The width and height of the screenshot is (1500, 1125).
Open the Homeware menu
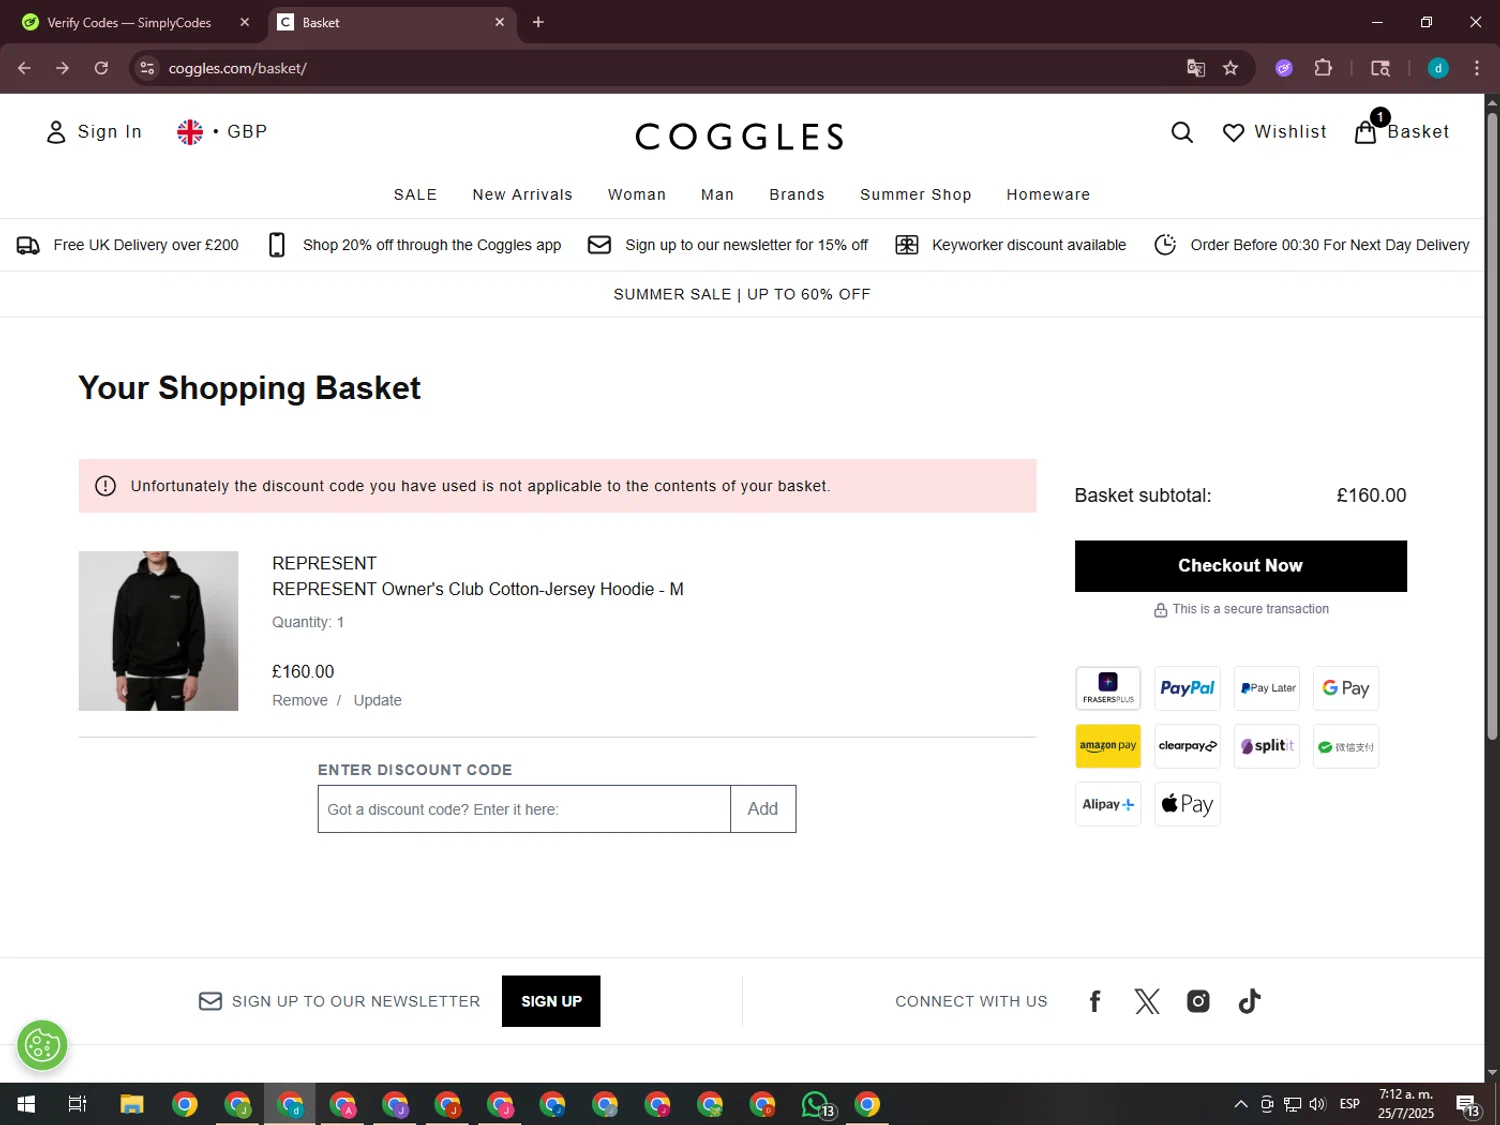(1048, 195)
